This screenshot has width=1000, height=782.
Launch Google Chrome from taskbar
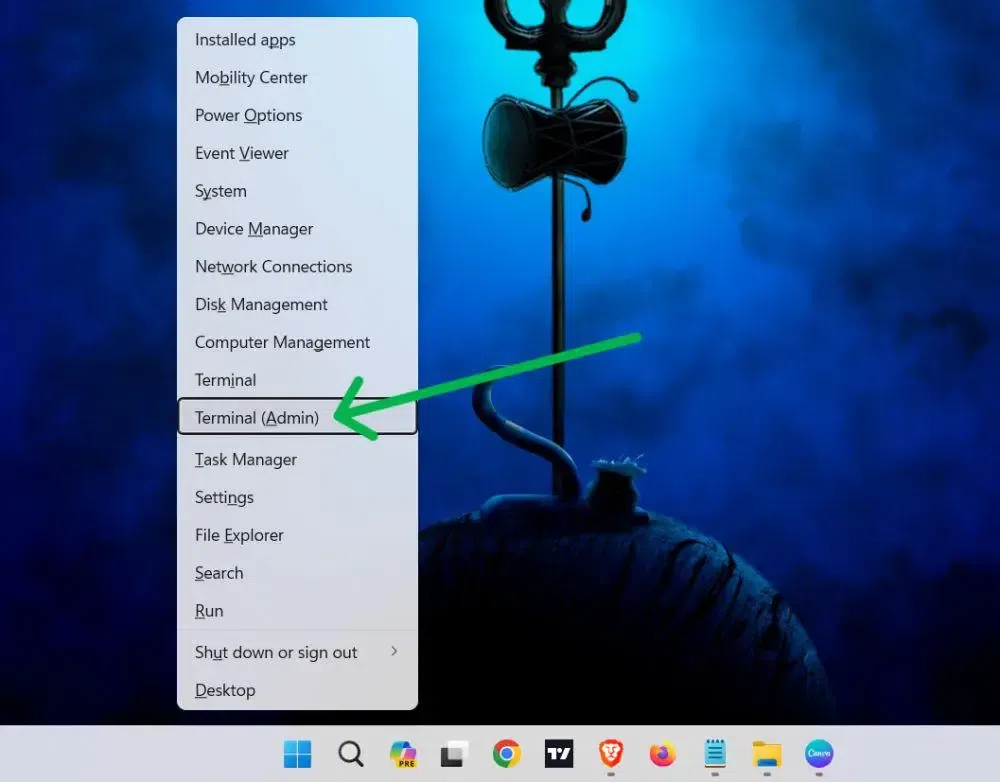pyautogui.click(x=507, y=754)
